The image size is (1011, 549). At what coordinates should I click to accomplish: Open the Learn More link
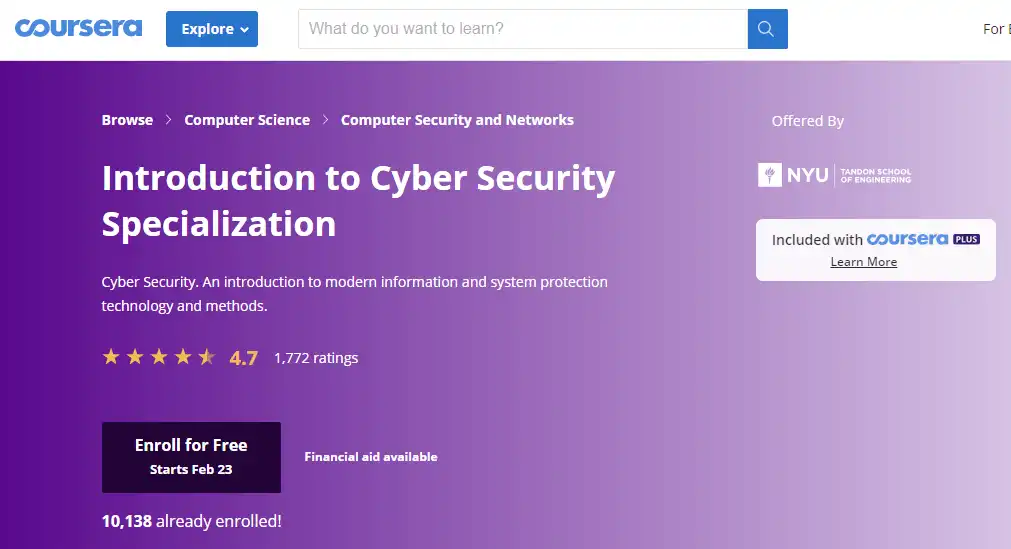[863, 262]
